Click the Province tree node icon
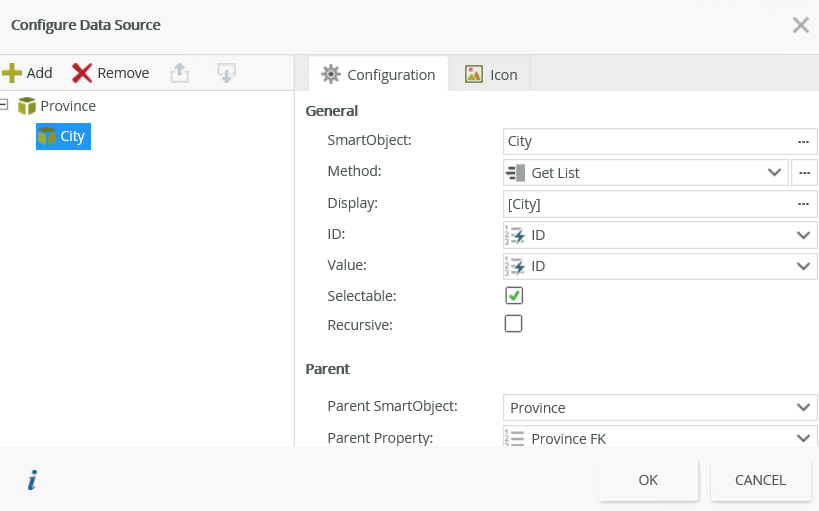Image resolution: width=819 pixels, height=511 pixels. (27, 106)
